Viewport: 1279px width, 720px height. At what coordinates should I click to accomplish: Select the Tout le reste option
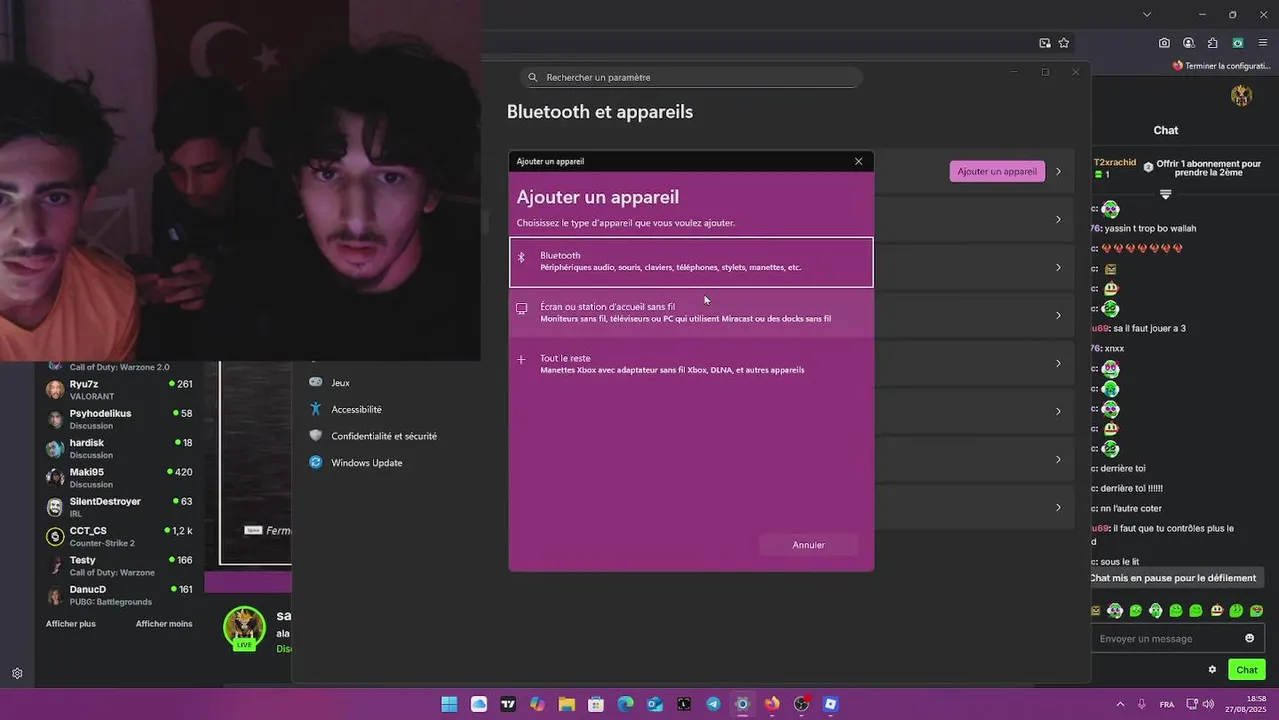pyautogui.click(x=691, y=364)
